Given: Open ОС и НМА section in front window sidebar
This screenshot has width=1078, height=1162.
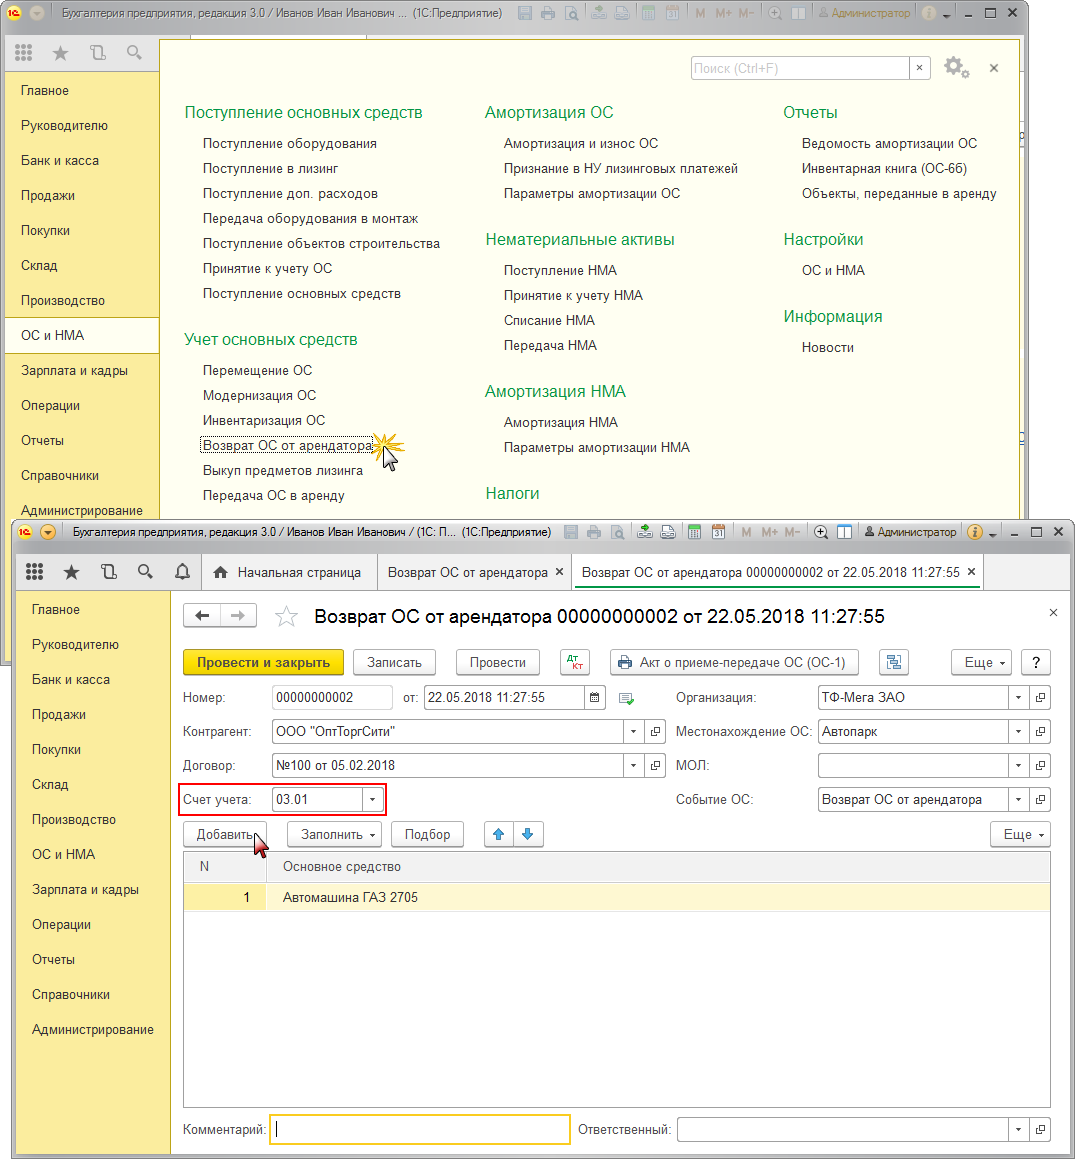Looking at the screenshot, I should 64,854.
